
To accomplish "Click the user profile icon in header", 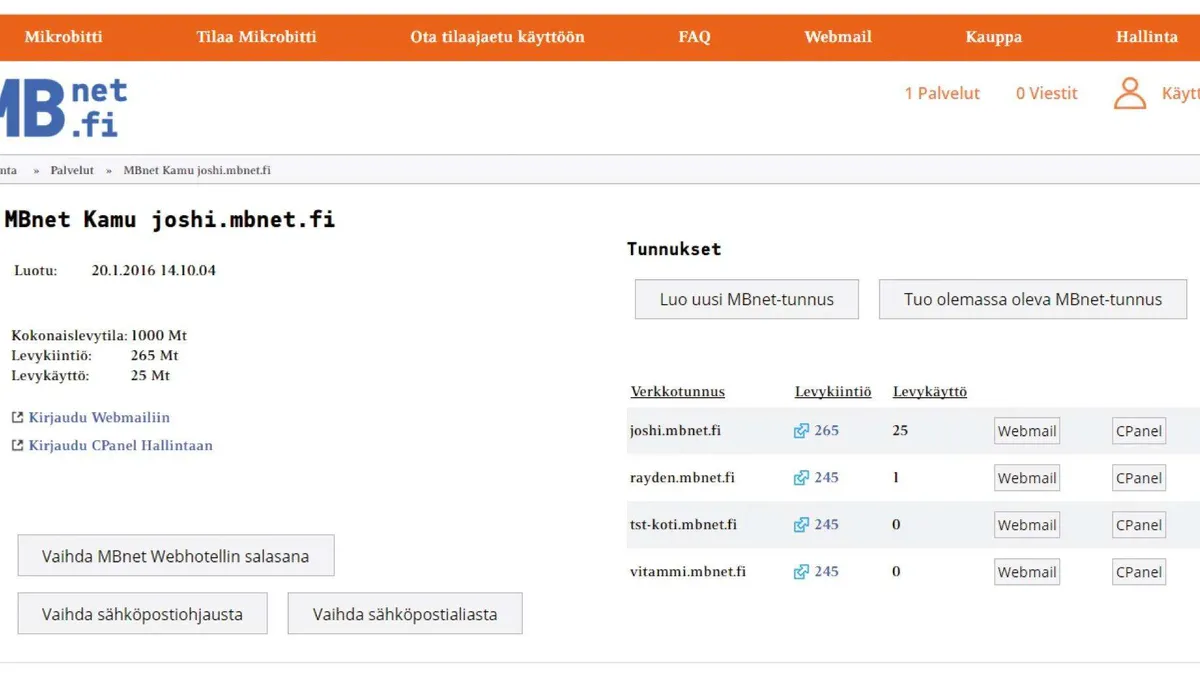I will [x=1130, y=93].
